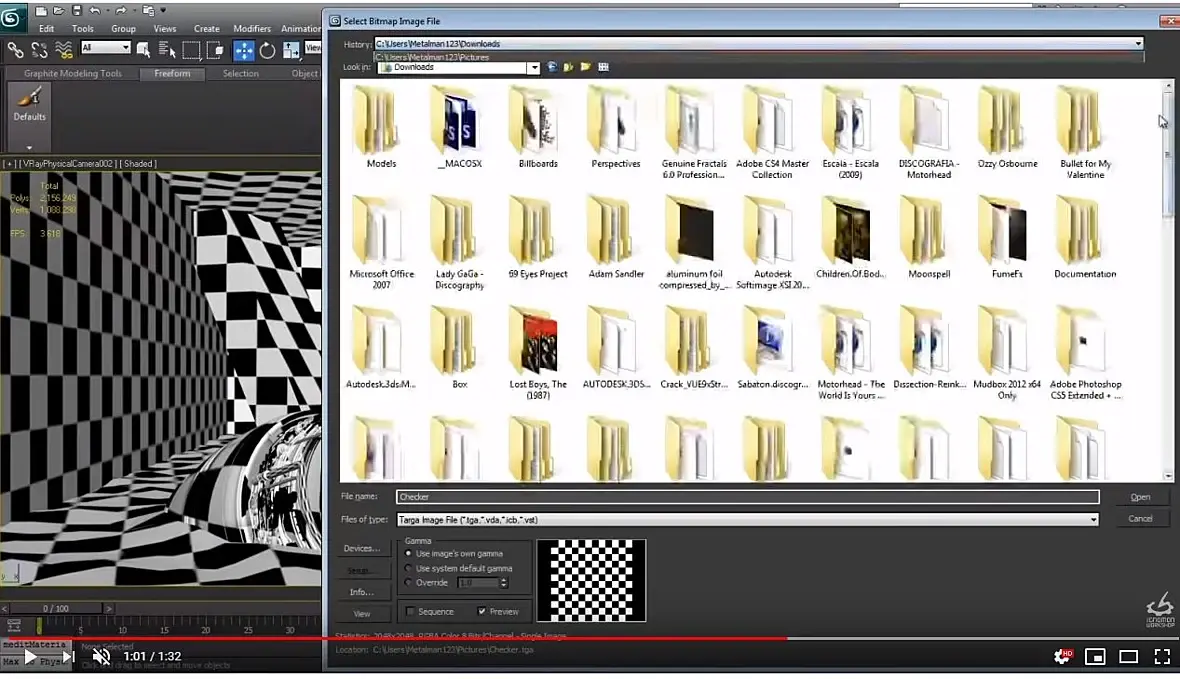Unmute the video player sound

click(x=101, y=657)
